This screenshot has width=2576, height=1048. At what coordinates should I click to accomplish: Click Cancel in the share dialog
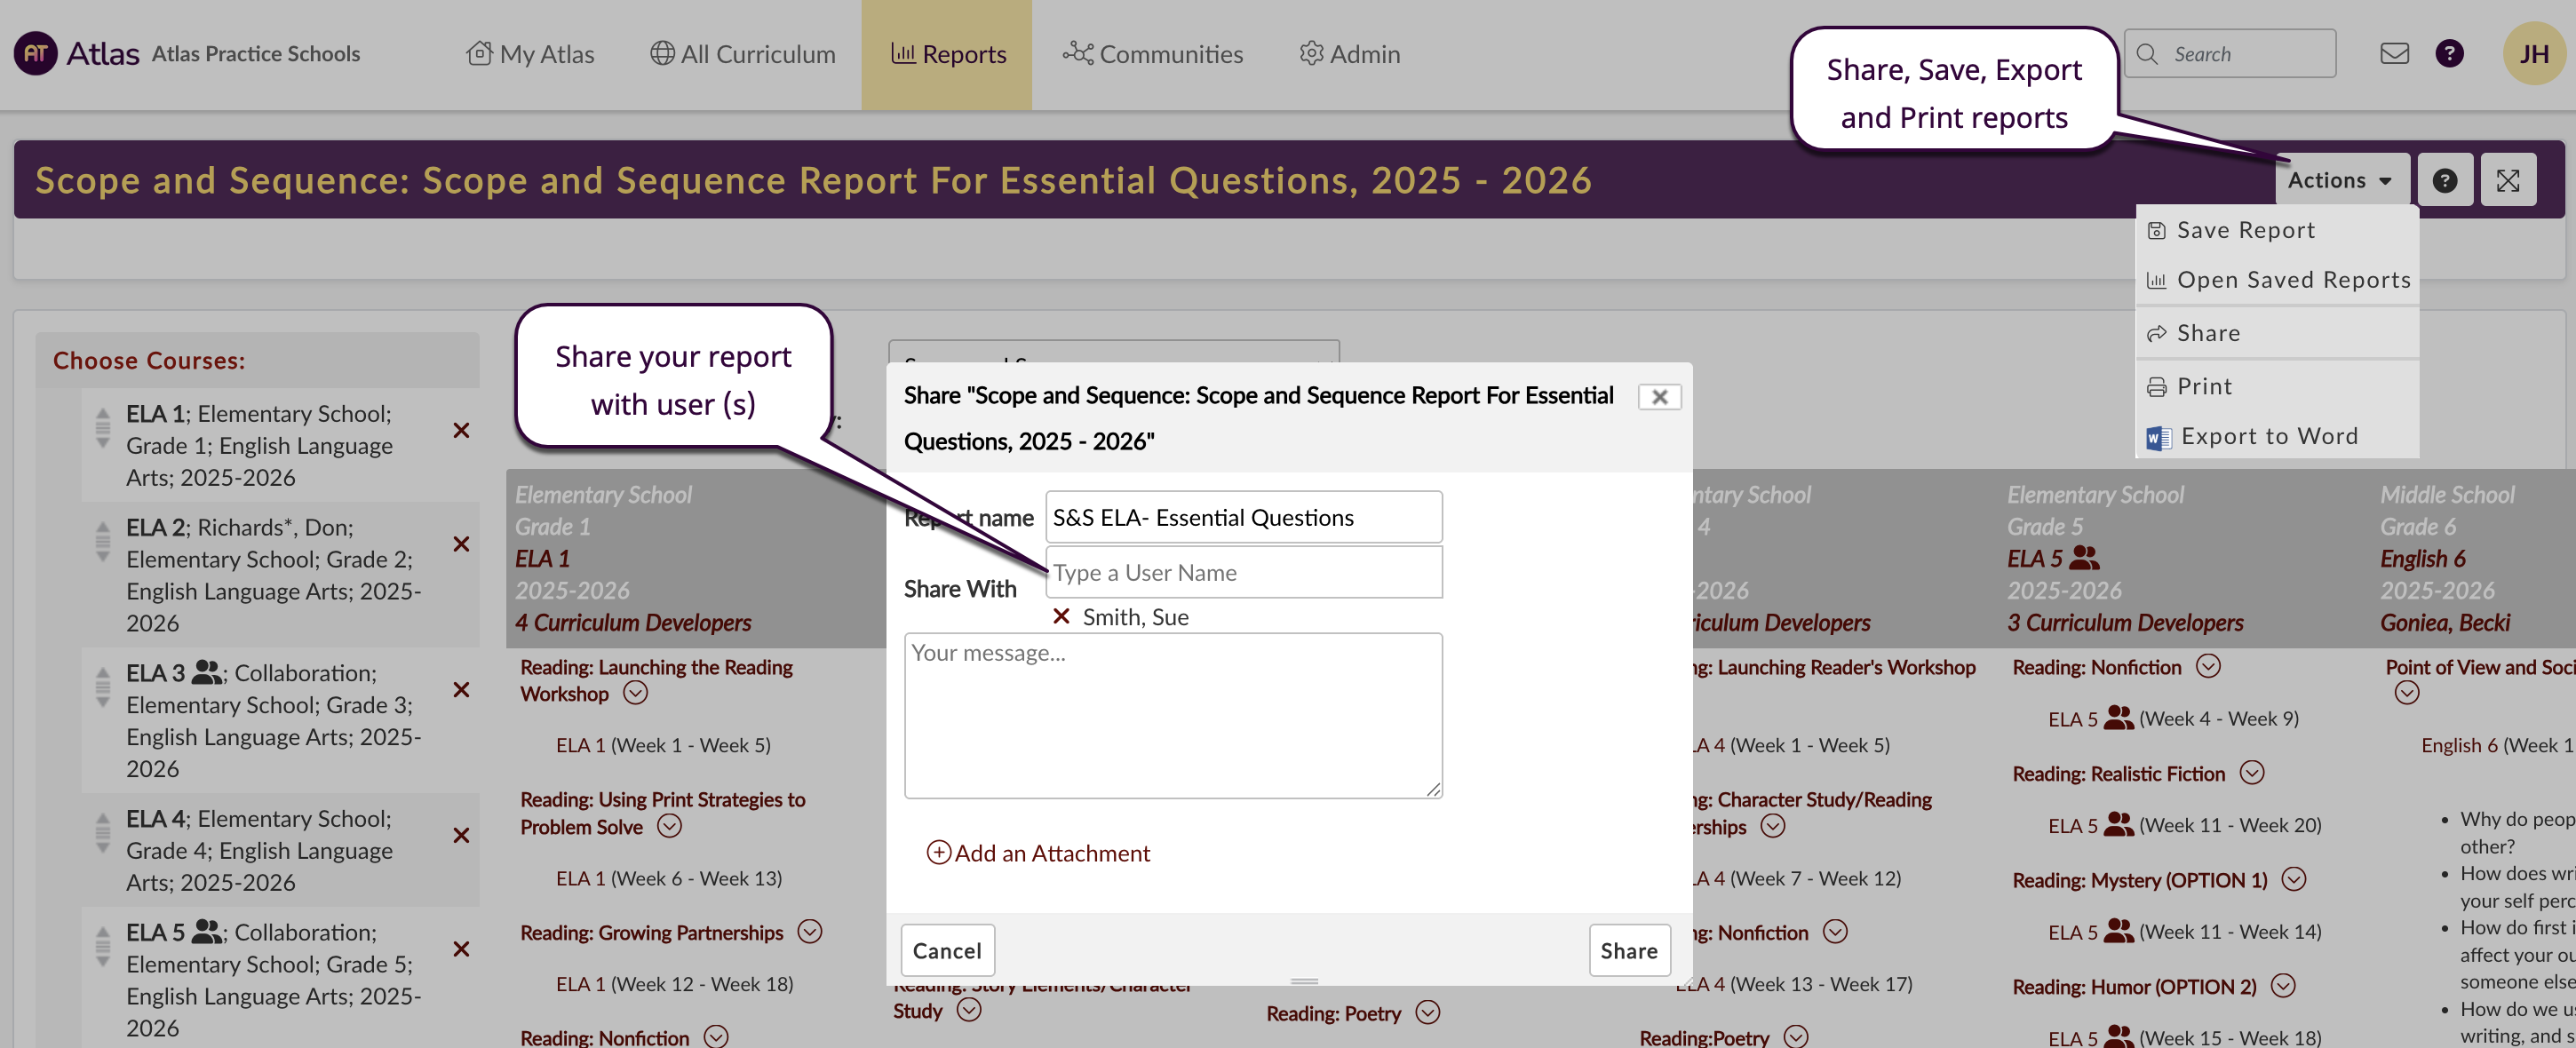tap(946, 950)
